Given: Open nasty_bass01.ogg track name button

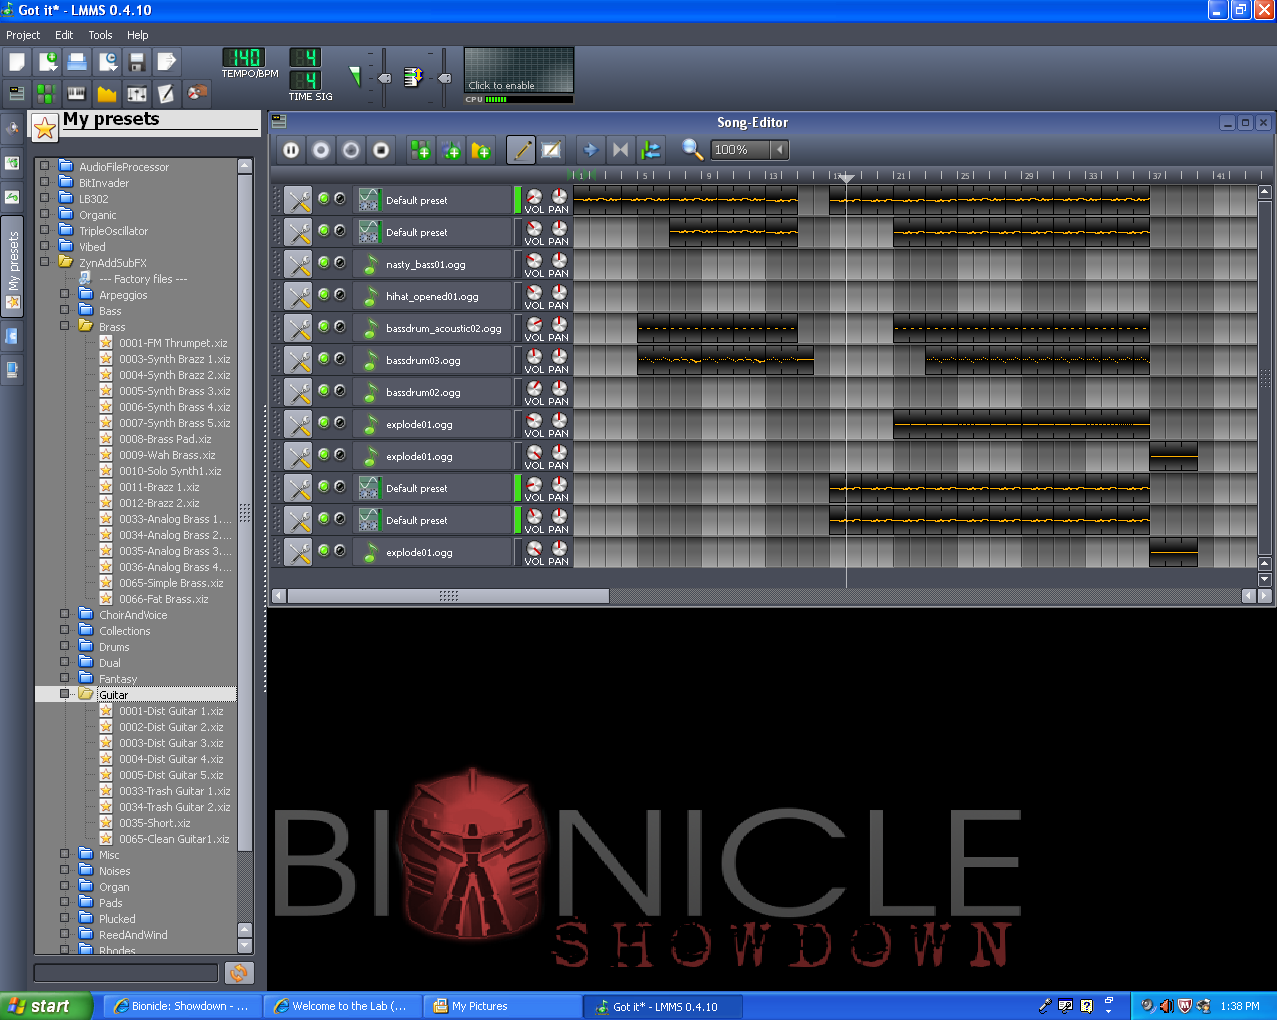Looking at the screenshot, I should pyautogui.click(x=432, y=264).
